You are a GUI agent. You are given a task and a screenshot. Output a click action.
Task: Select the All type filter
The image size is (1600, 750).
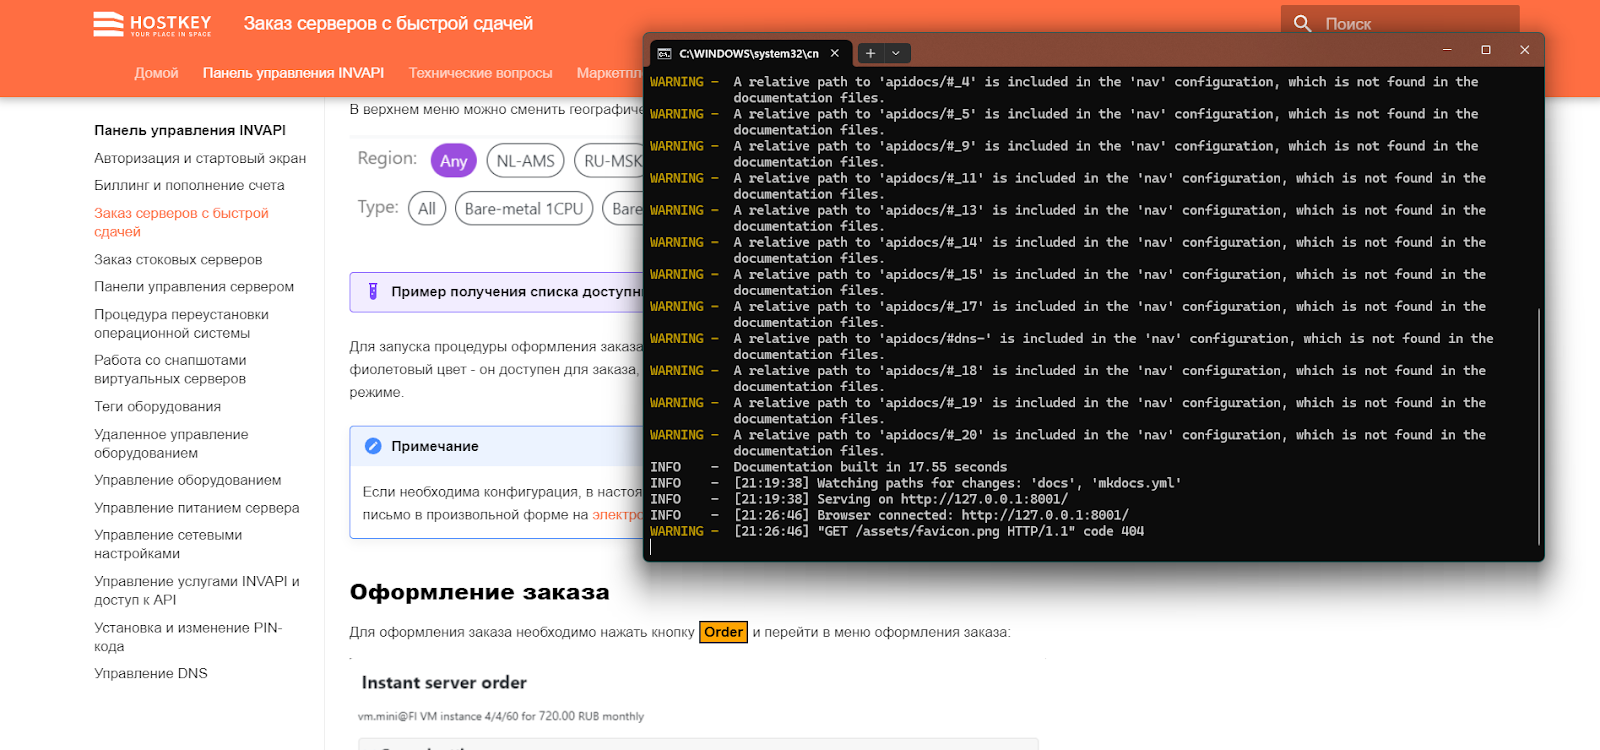click(x=427, y=209)
